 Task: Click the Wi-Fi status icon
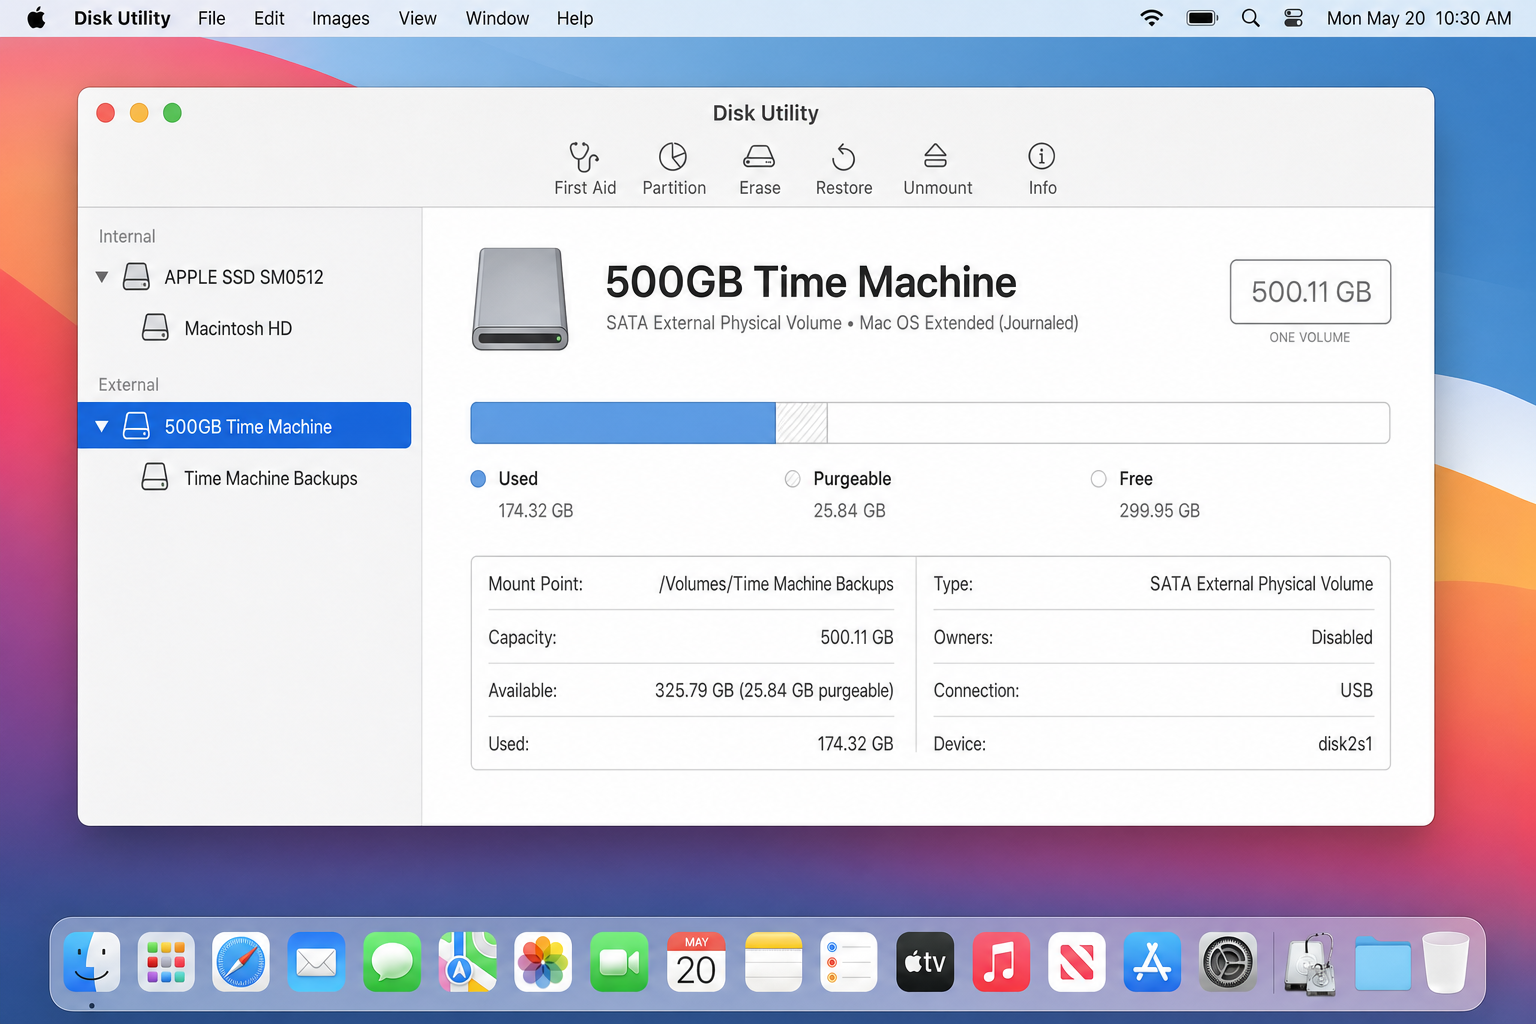1152,18
